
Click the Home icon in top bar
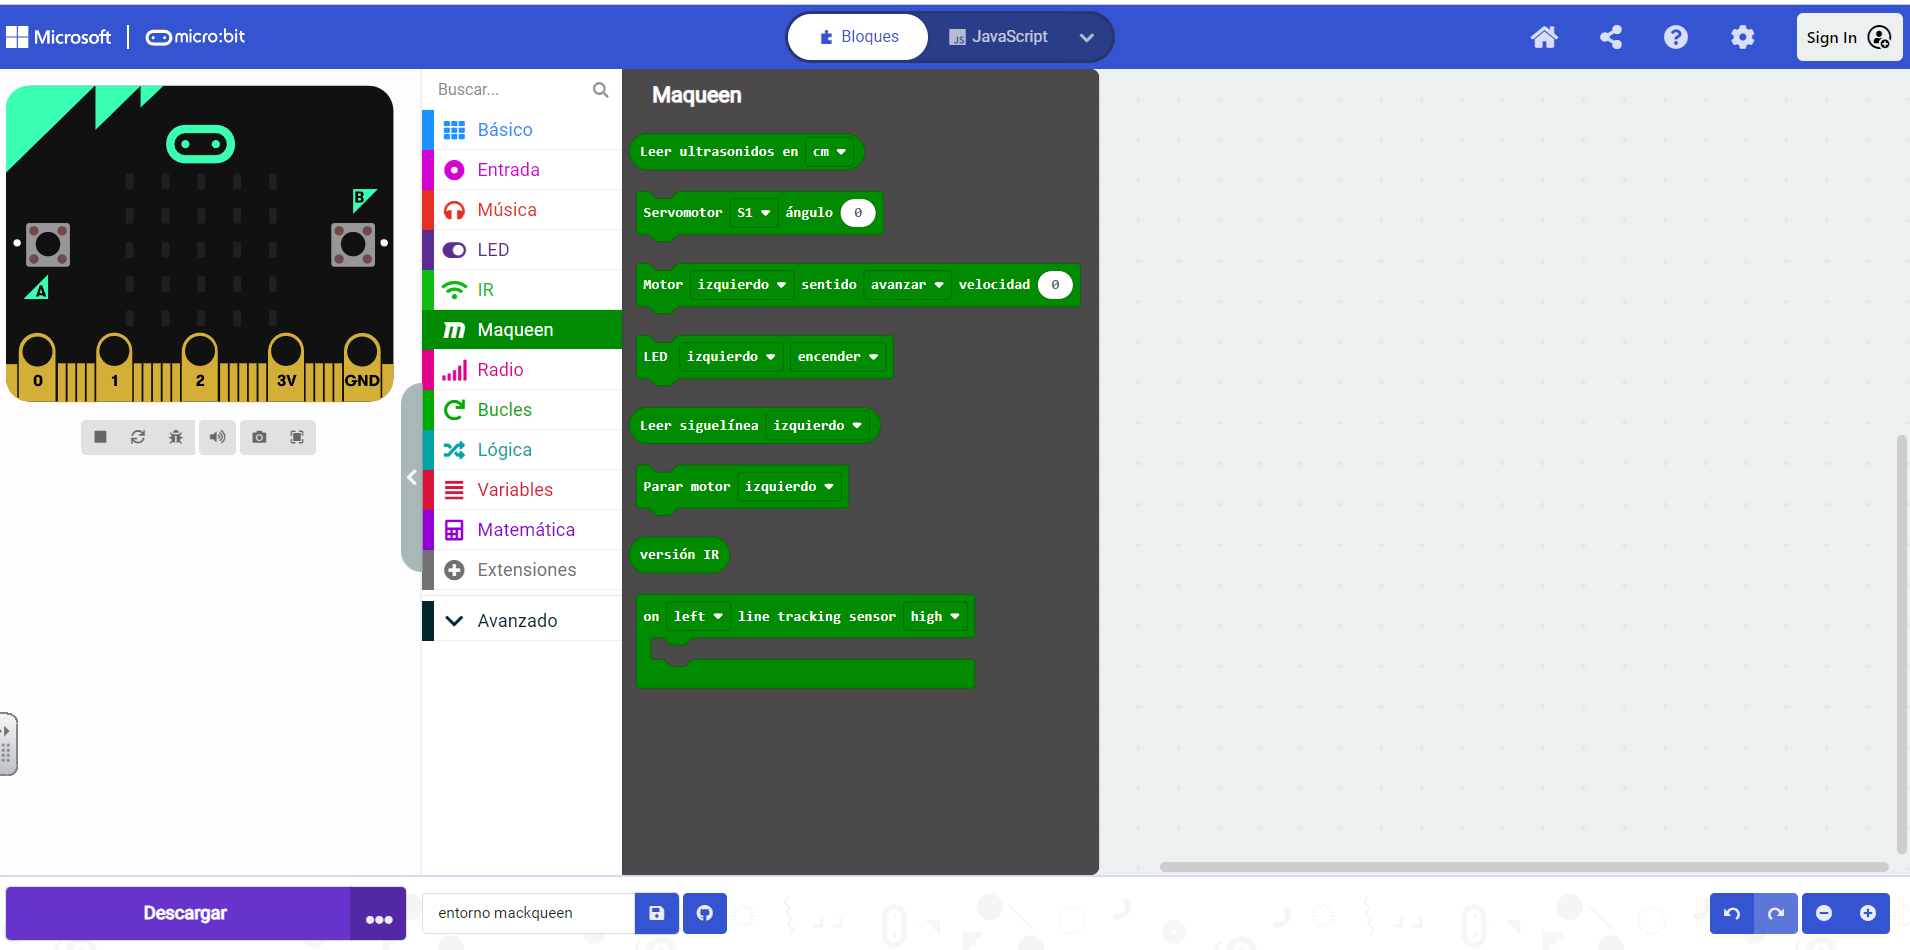pos(1544,37)
